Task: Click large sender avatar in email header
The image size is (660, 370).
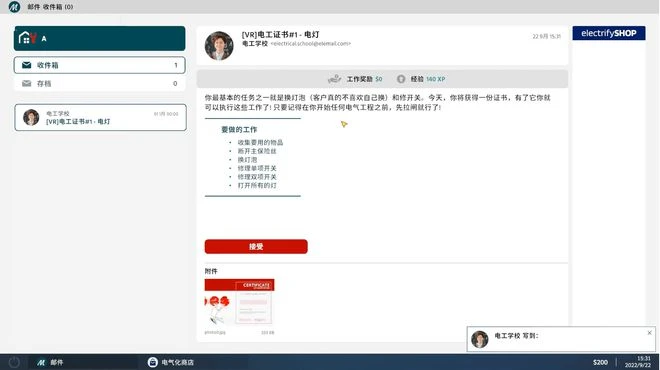Action: (219, 45)
